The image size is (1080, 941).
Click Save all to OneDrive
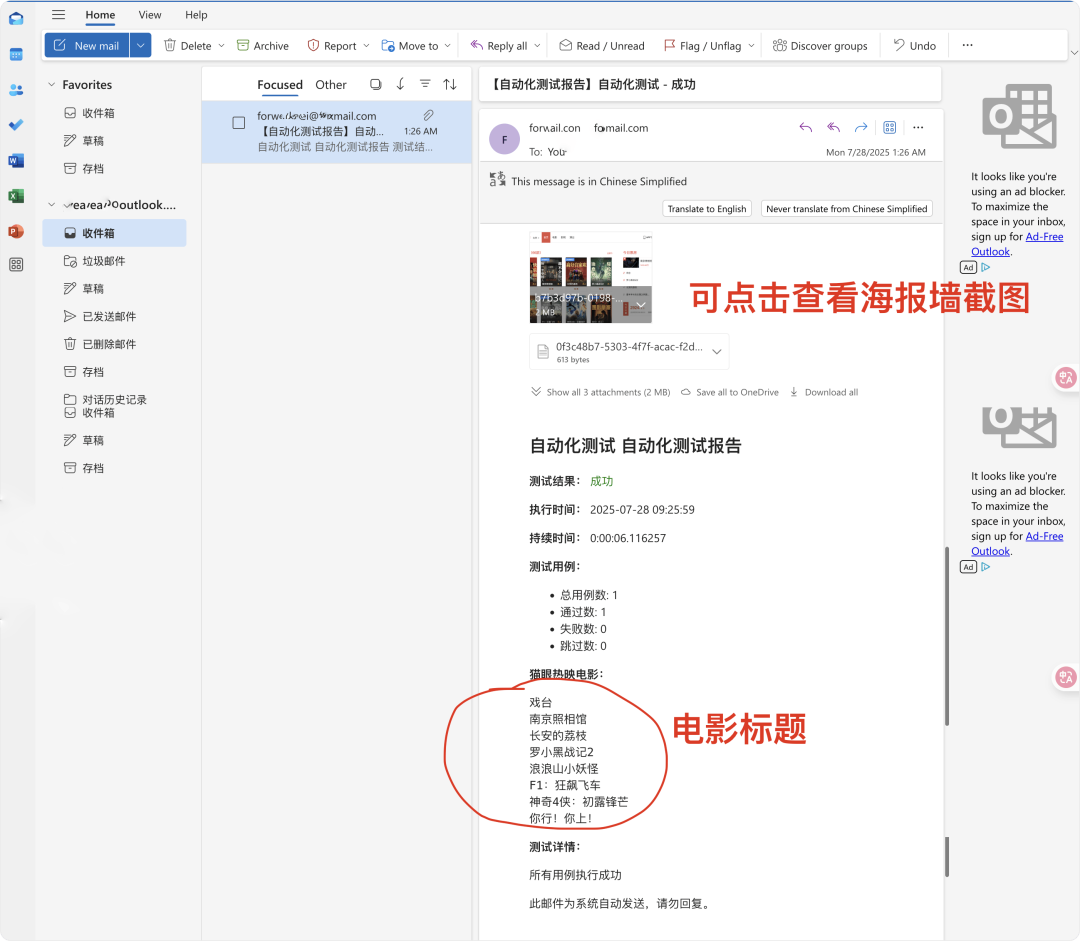point(730,392)
